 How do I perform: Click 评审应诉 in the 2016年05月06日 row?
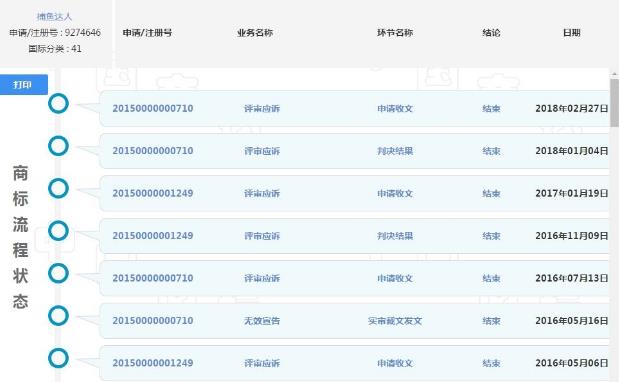point(262,363)
